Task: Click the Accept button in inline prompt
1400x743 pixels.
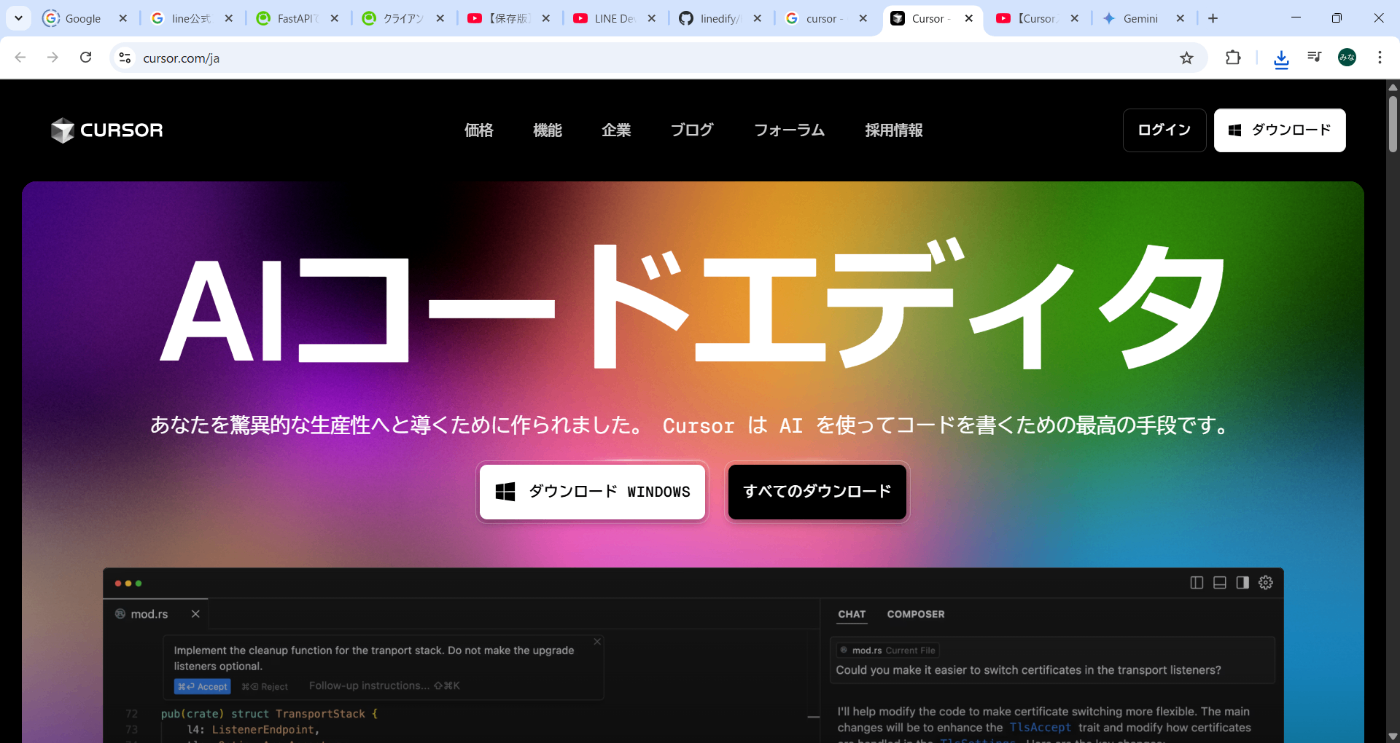Action: point(202,686)
